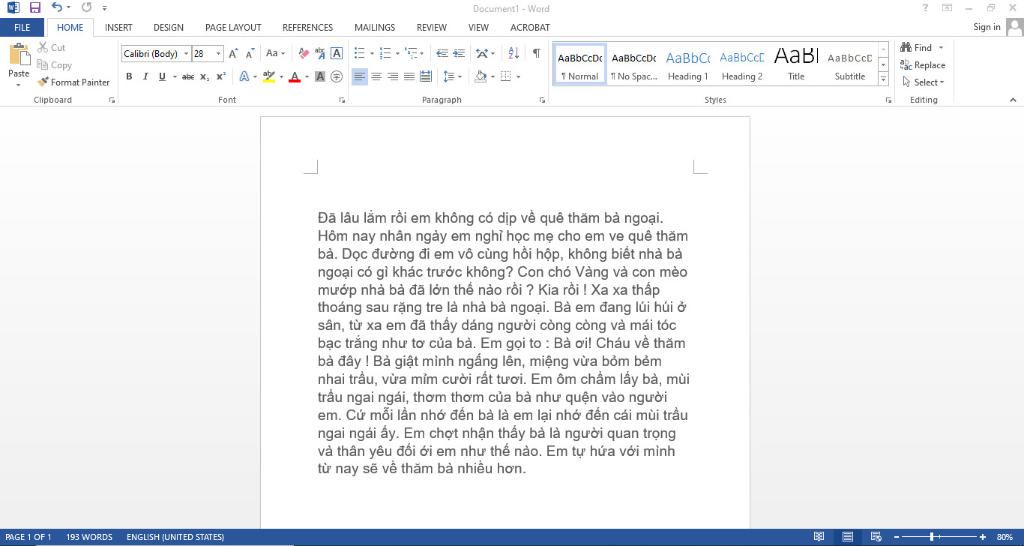Click the Web Layout view icon
This screenshot has width=1024, height=546.
[876, 537]
